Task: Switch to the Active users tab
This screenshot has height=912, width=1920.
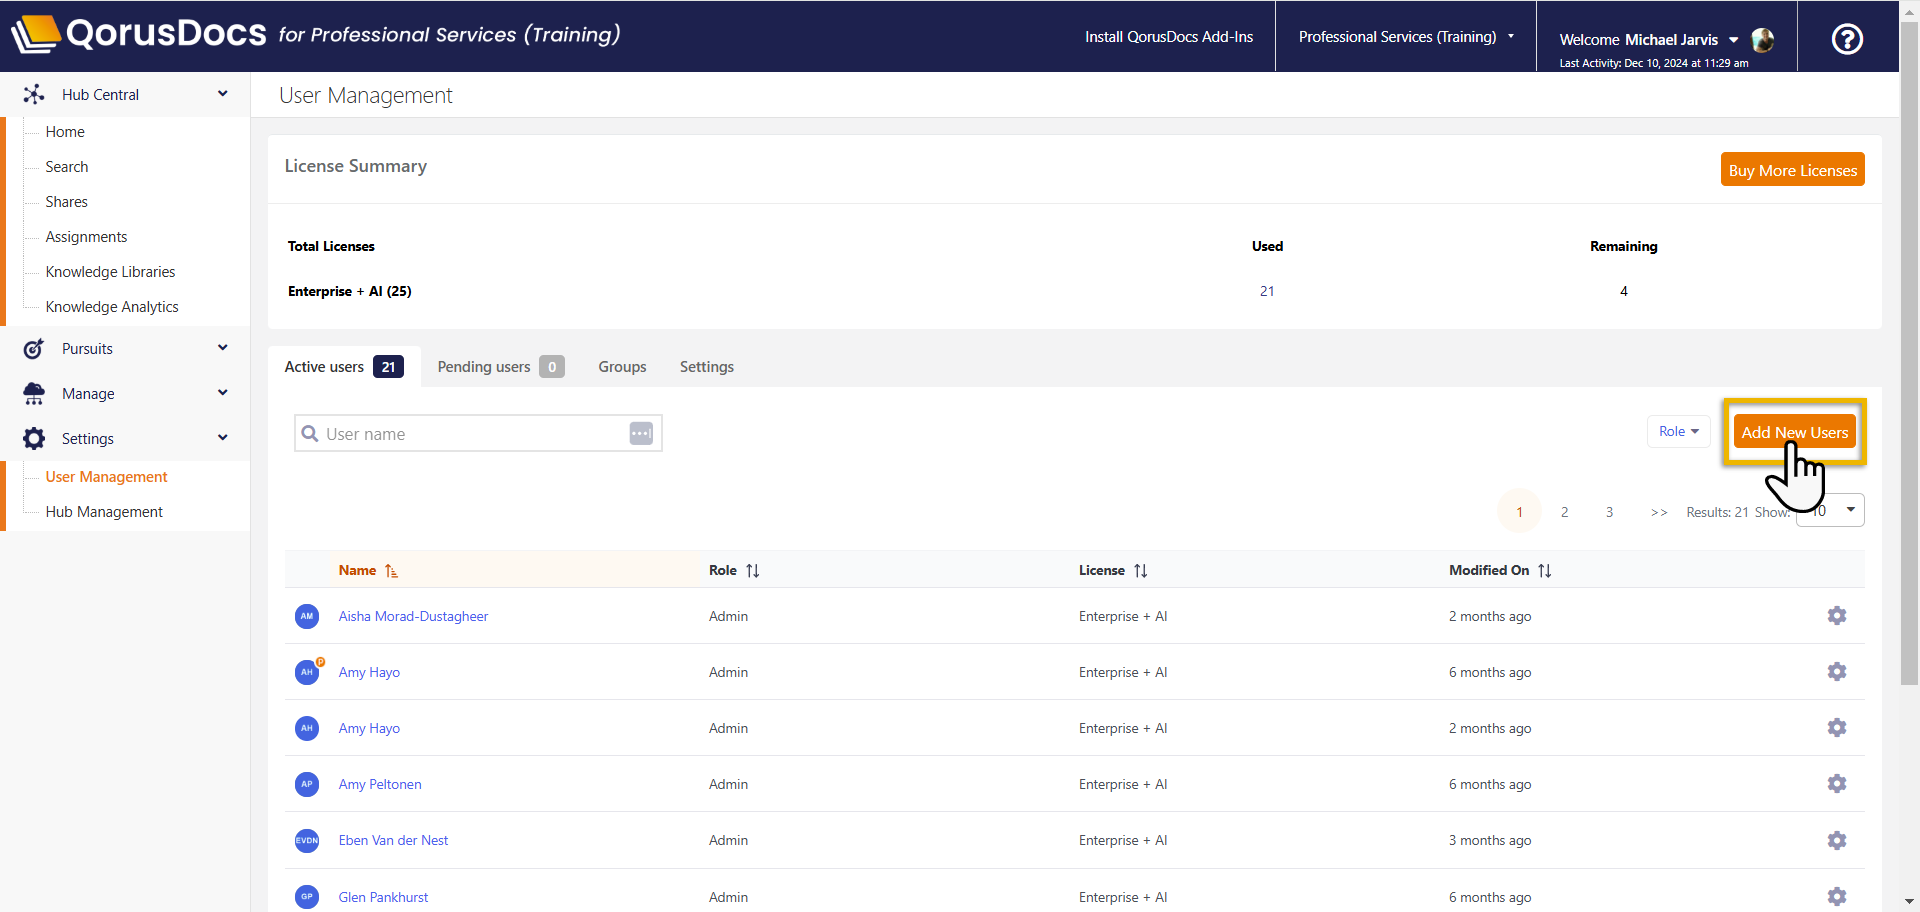Action: point(344,367)
